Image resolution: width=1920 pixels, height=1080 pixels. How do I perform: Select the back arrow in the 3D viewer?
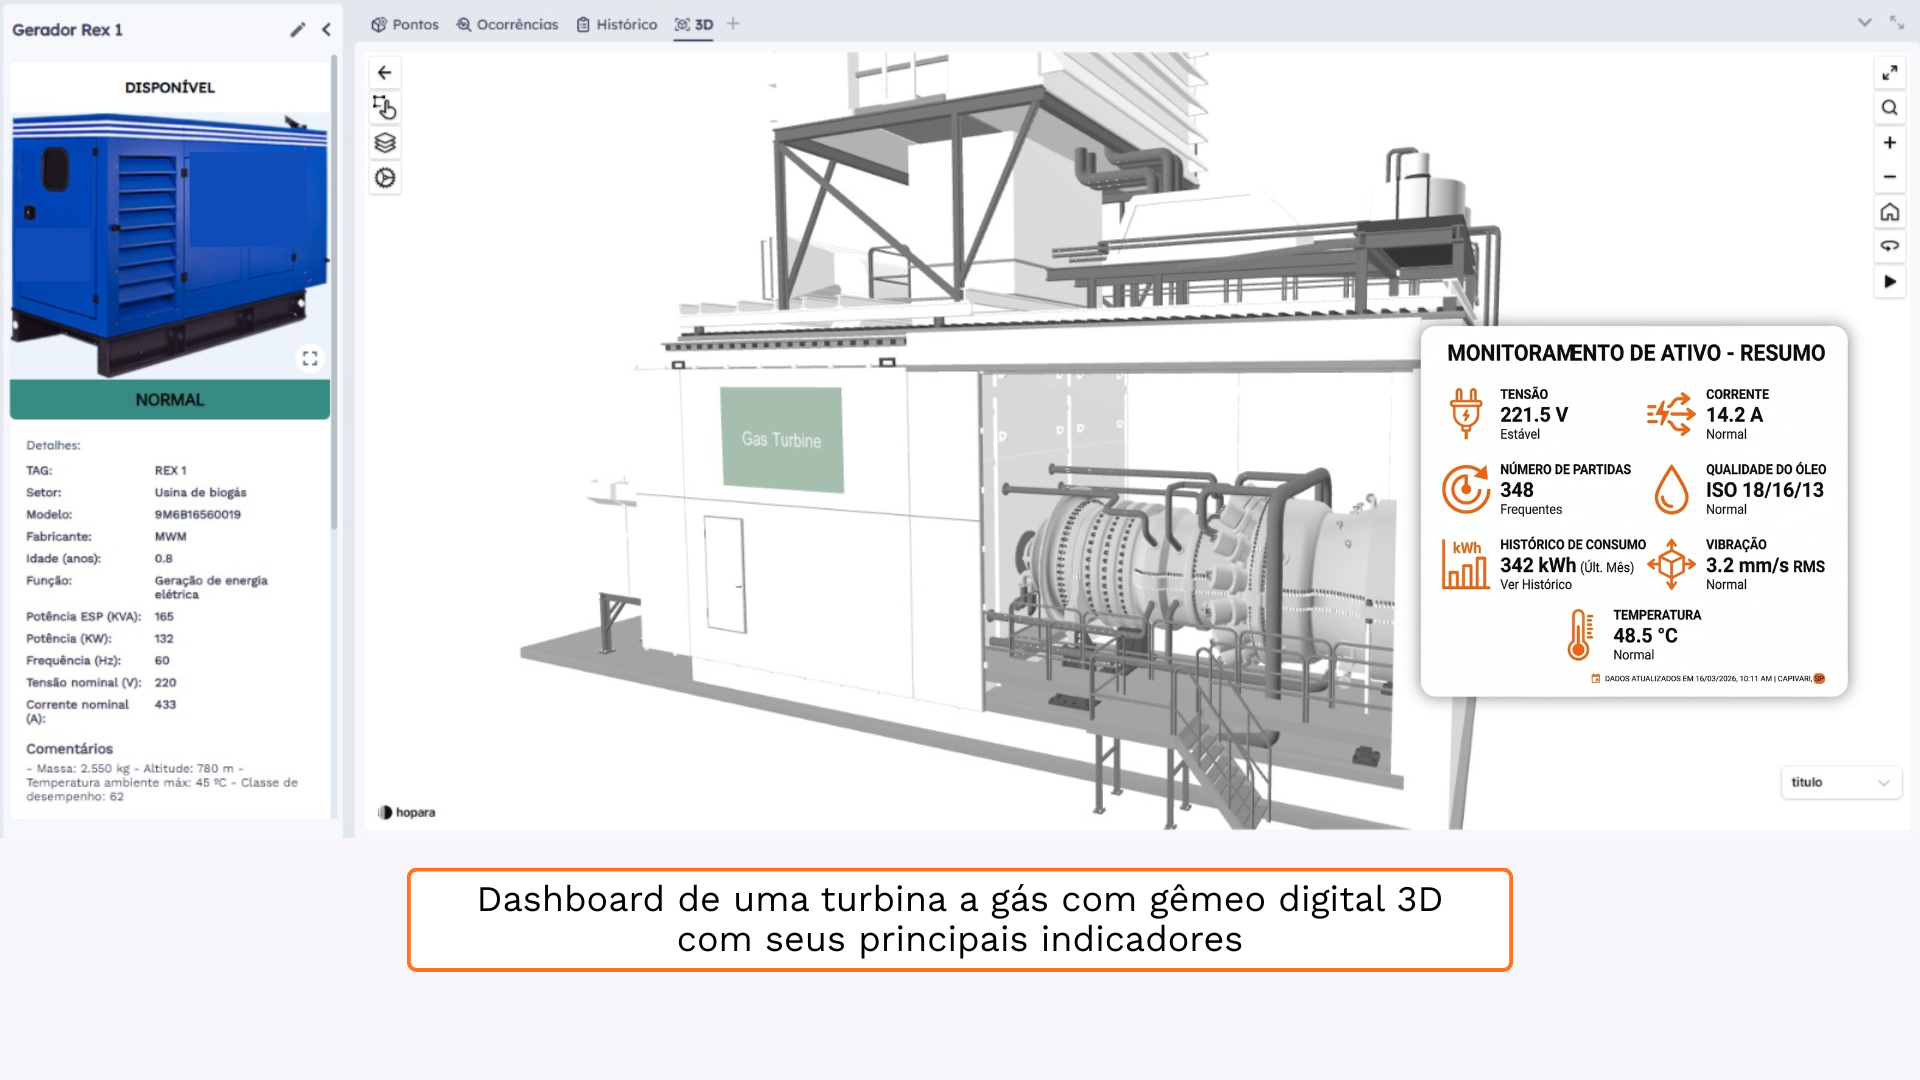click(x=385, y=72)
